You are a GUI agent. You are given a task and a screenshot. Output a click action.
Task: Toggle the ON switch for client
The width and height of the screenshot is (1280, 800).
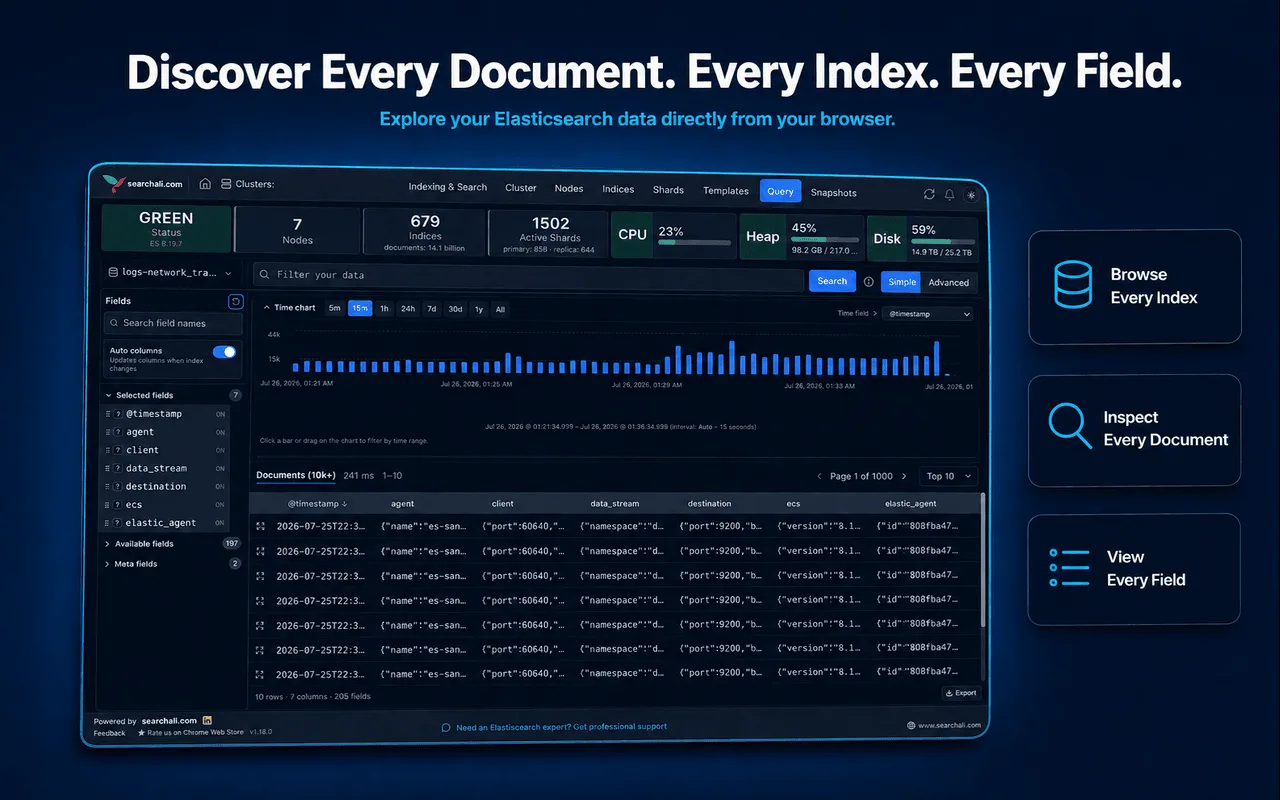(220, 450)
